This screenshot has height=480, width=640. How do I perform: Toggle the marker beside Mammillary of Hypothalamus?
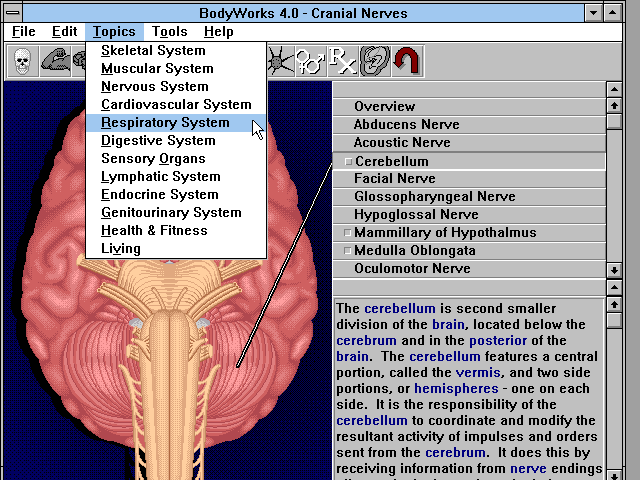[x=348, y=233]
